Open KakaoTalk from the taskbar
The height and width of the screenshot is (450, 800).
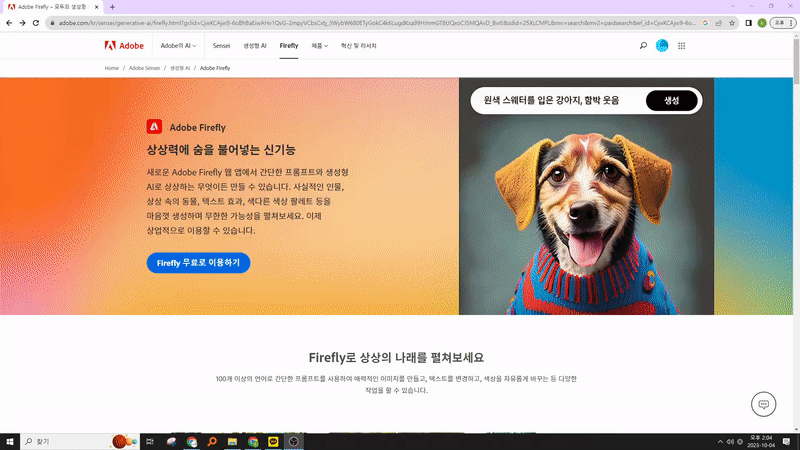[x=273, y=441]
